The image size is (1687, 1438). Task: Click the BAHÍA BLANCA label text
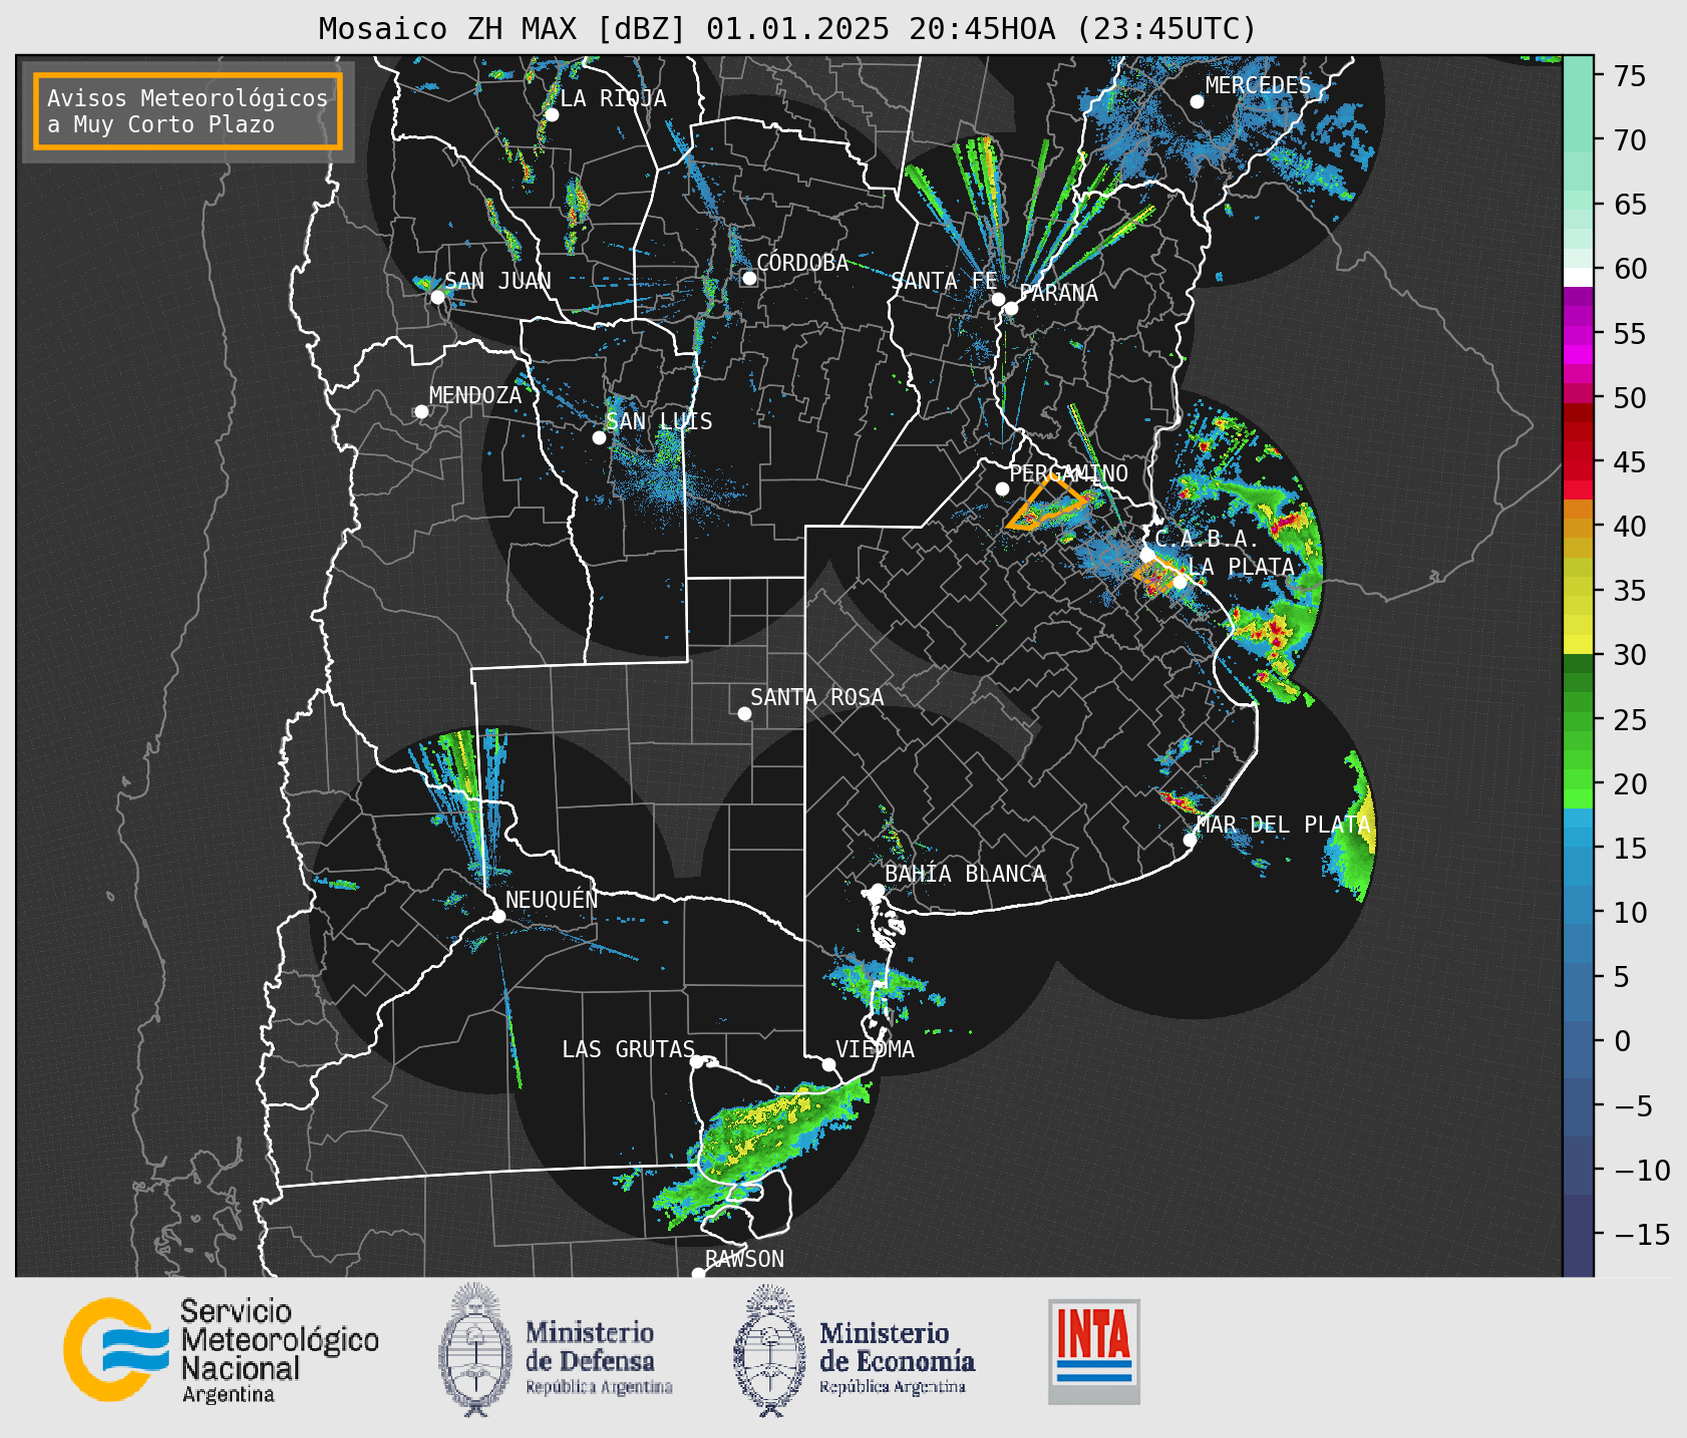point(965,874)
